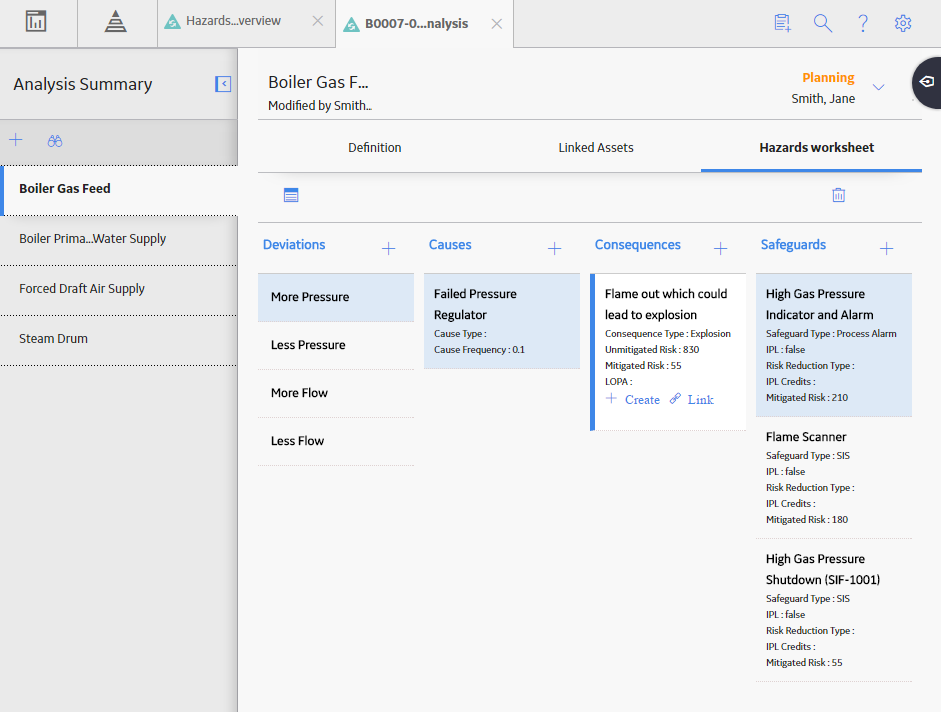Open the help question mark icon
This screenshot has width=941, height=712.
click(863, 23)
